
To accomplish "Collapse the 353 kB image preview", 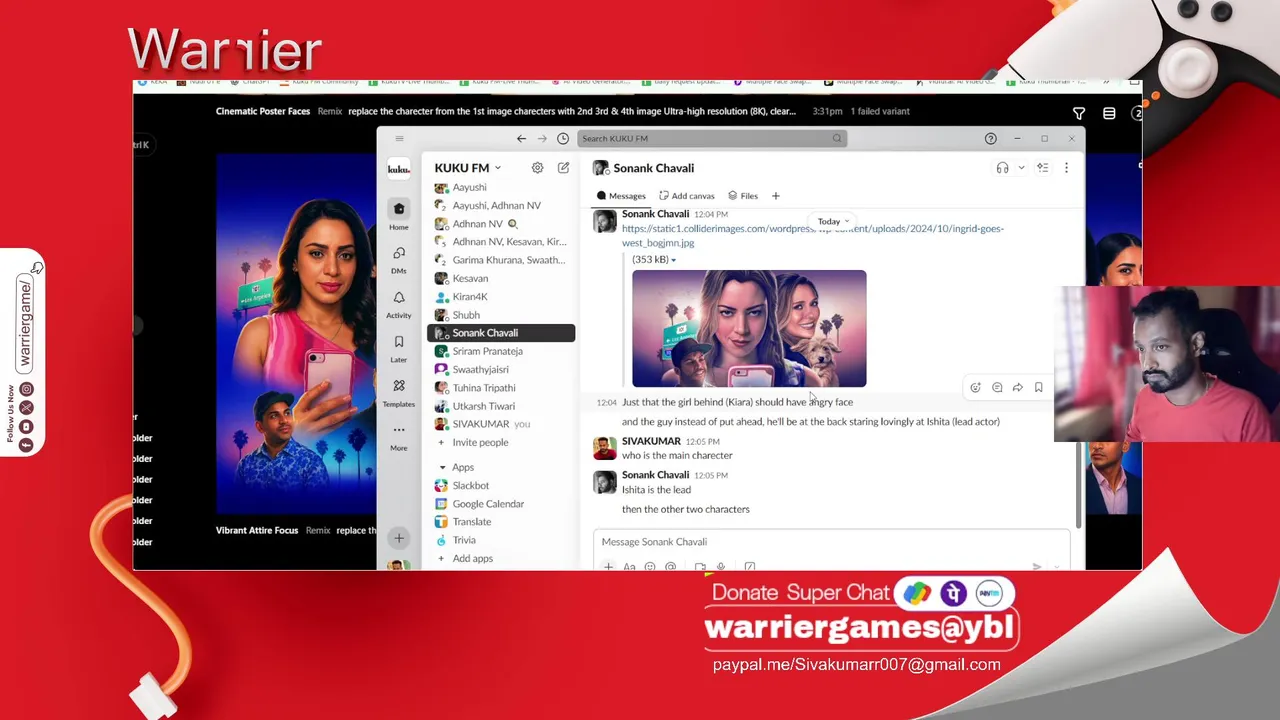I will click(653, 260).
